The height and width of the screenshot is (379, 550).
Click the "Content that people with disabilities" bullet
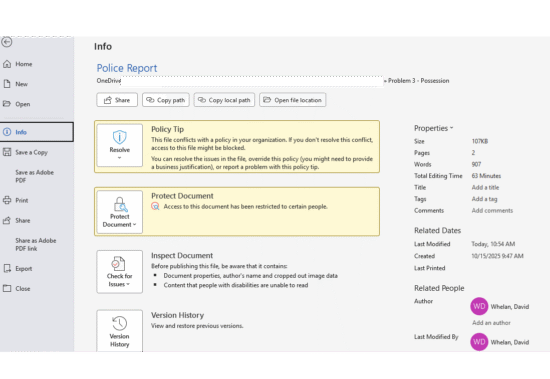(x=236, y=285)
